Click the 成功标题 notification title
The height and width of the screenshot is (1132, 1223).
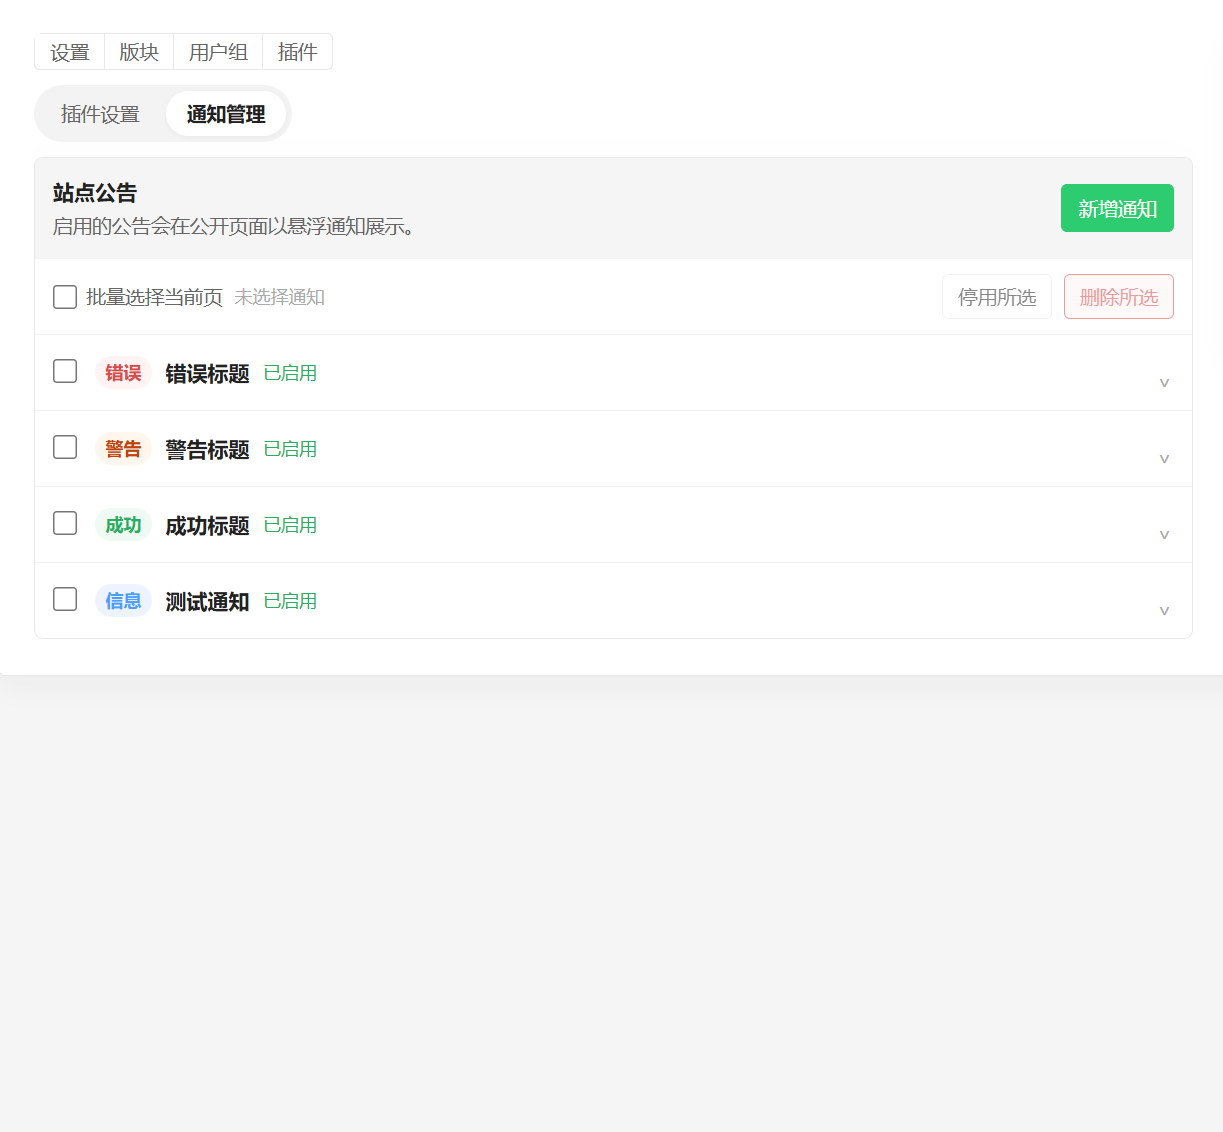[207, 525]
